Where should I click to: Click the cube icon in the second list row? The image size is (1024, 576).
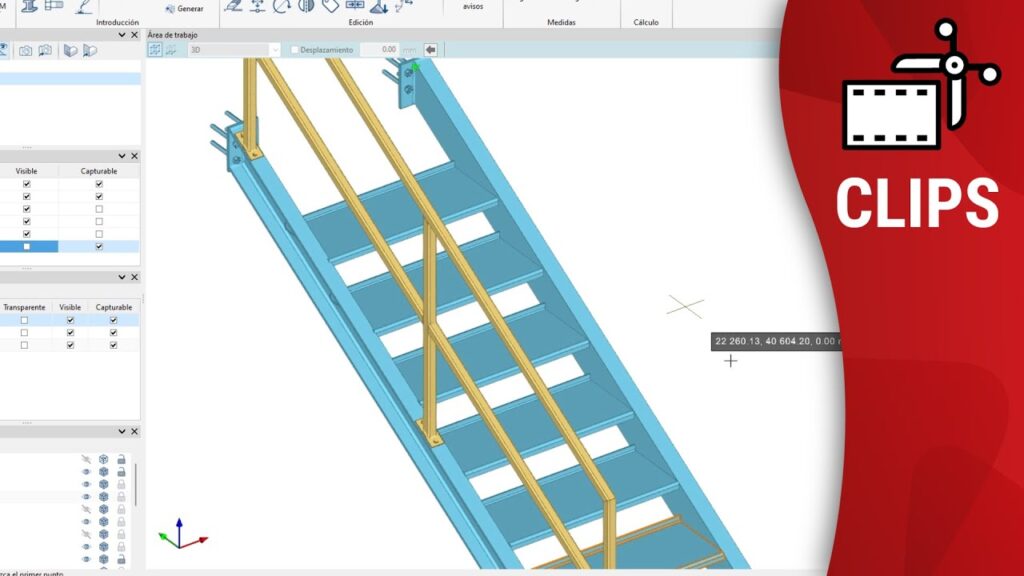103,471
